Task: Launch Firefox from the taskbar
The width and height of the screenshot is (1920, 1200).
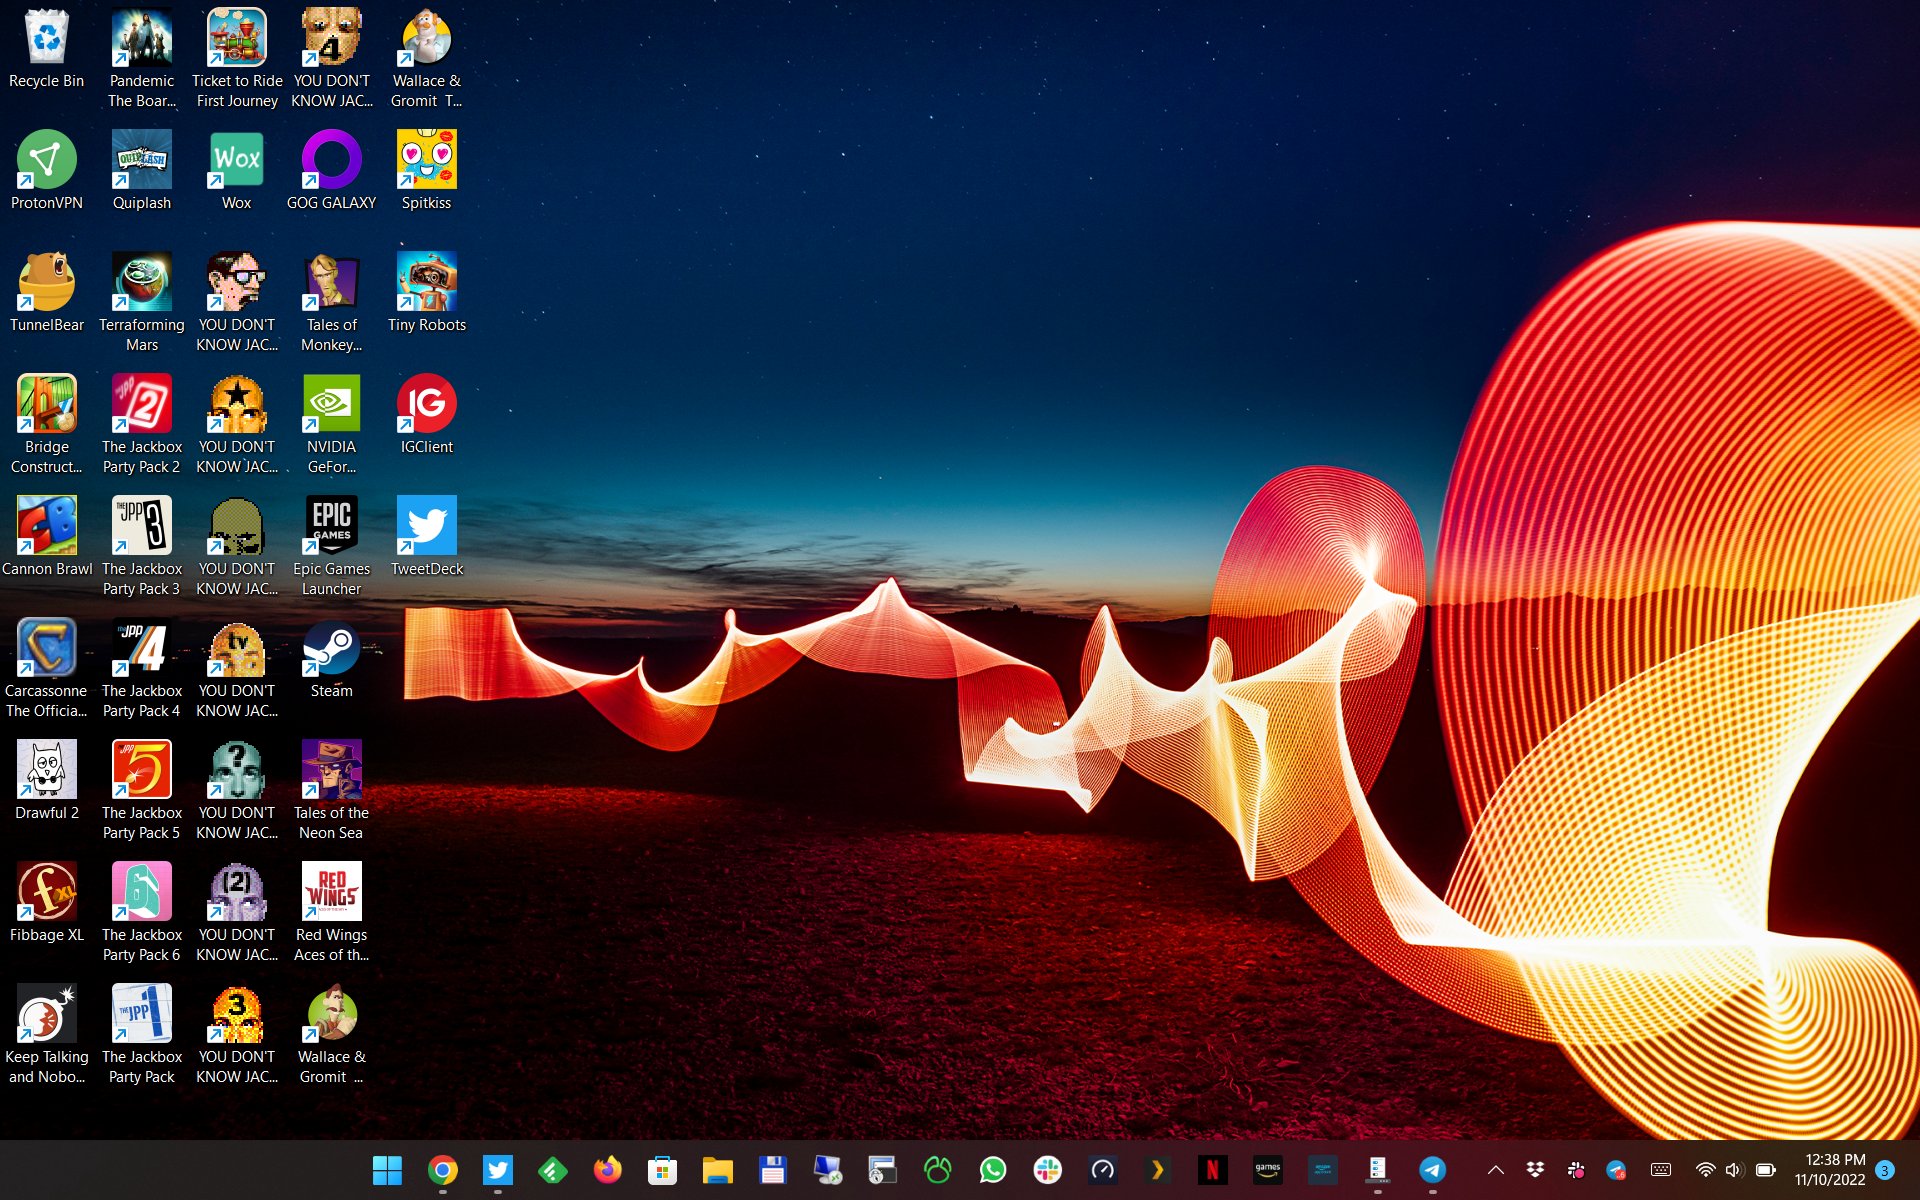Action: click(x=607, y=1169)
